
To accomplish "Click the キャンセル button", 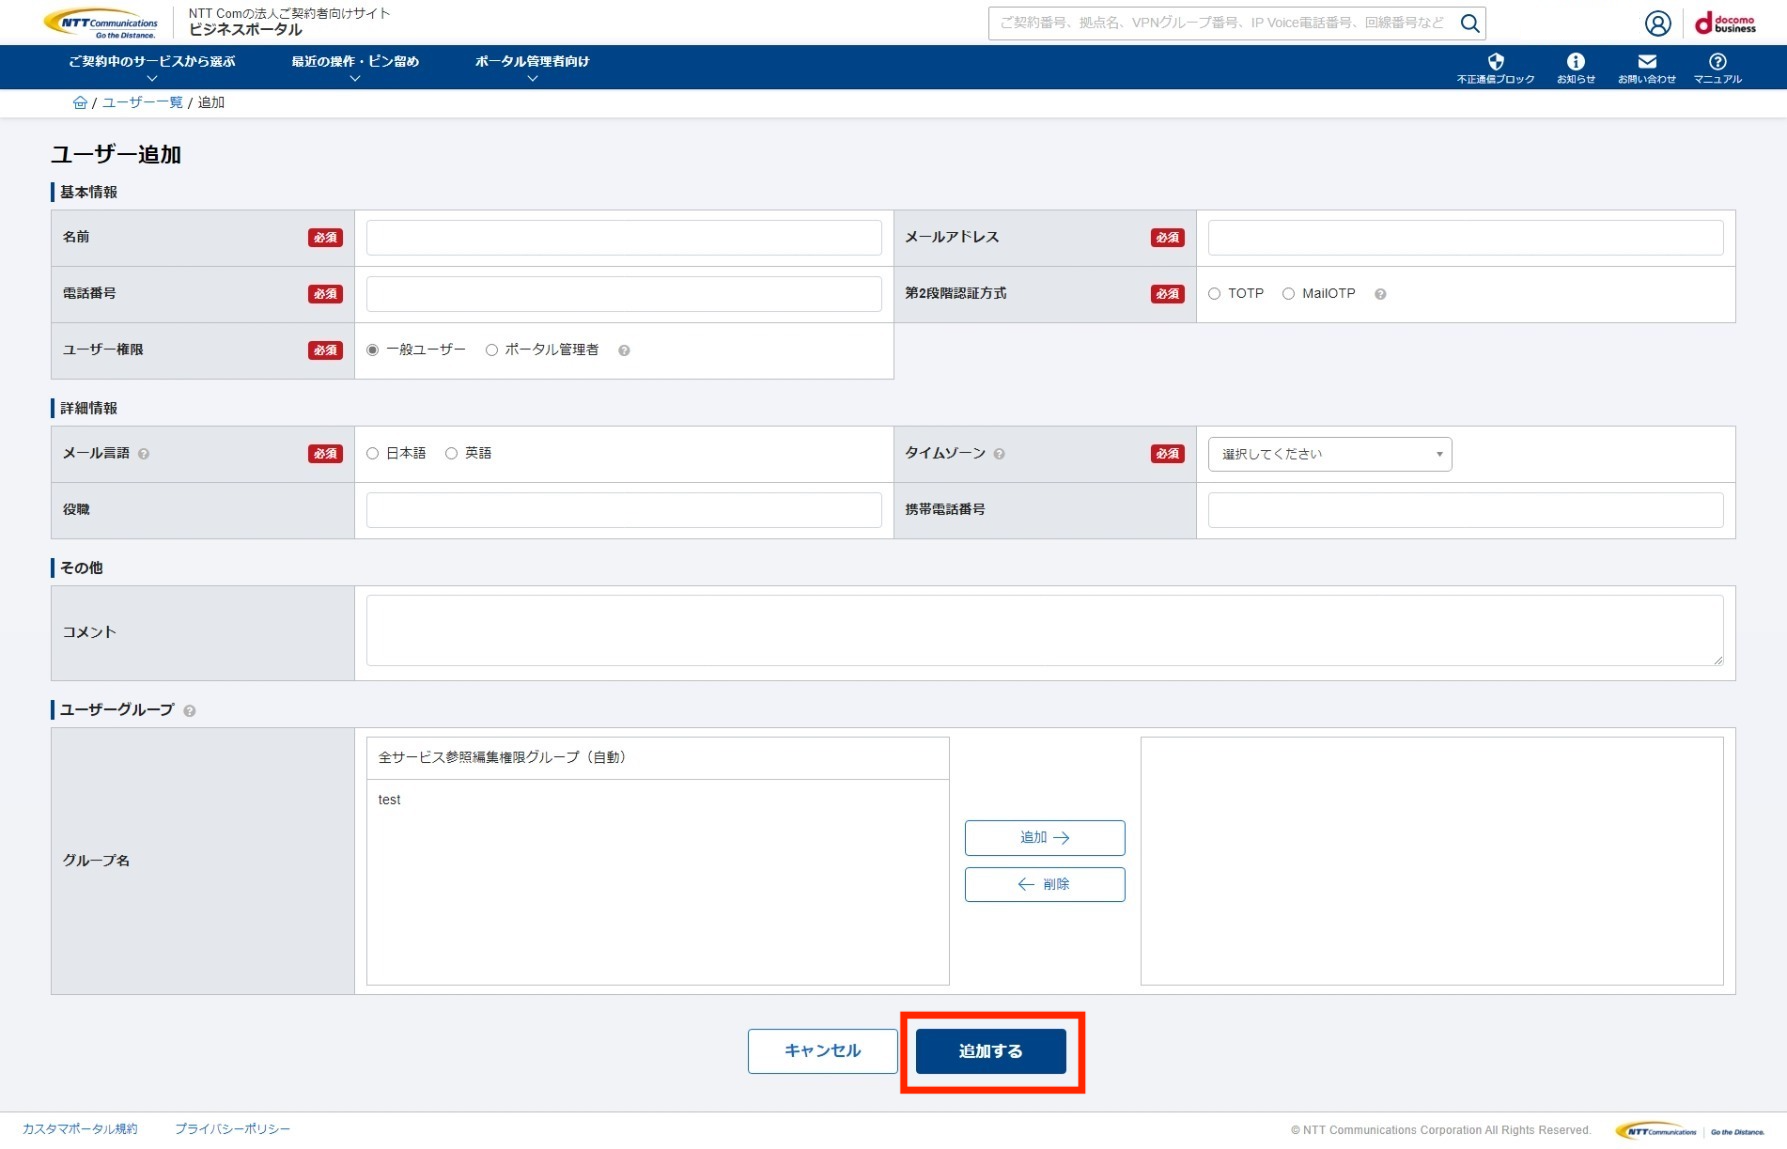I will point(822,1051).
